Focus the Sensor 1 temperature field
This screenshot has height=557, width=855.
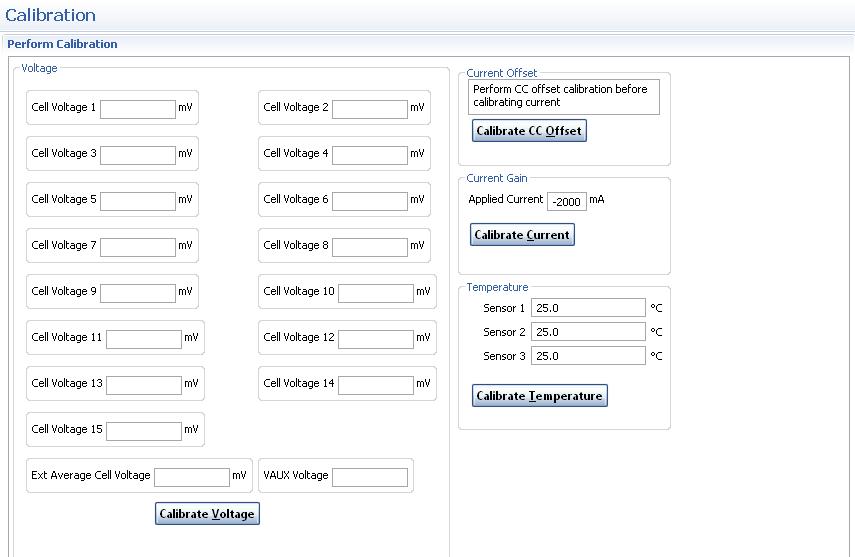point(588,308)
